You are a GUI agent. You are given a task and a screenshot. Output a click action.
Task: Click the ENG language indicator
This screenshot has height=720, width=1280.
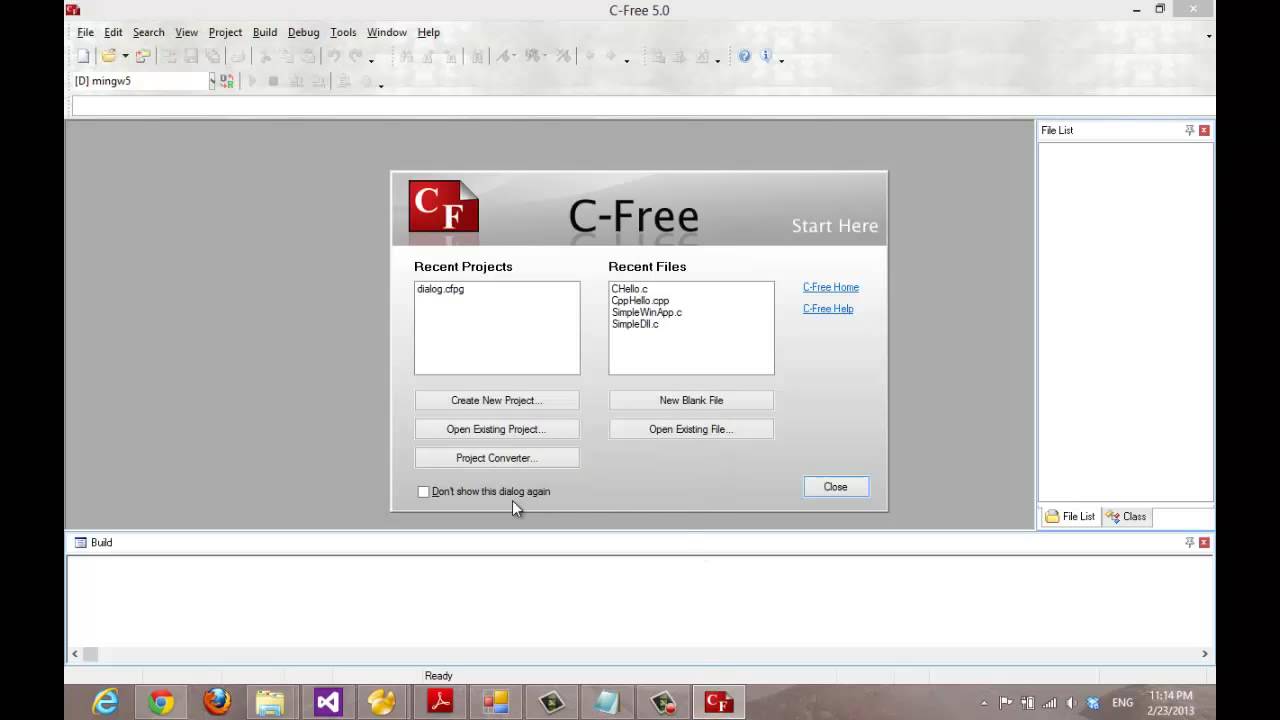(x=1122, y=703)
